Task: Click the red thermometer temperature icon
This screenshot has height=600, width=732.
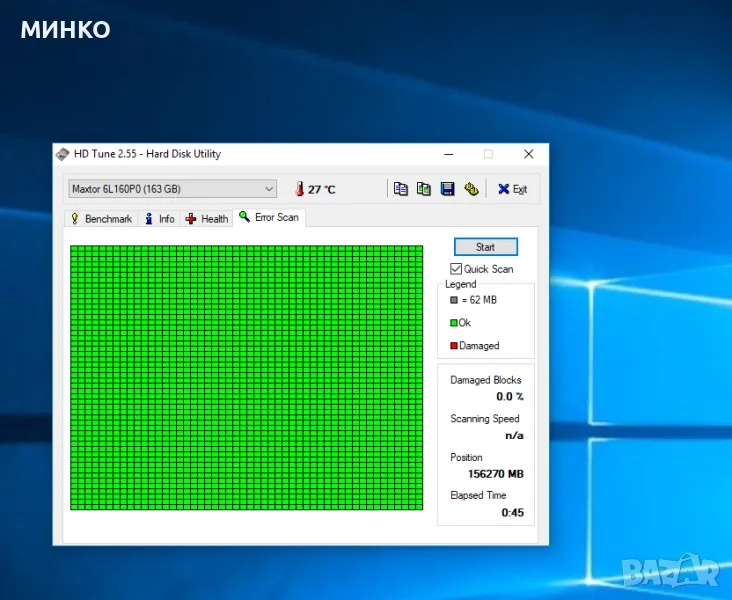Action: (x=298, y=189)
